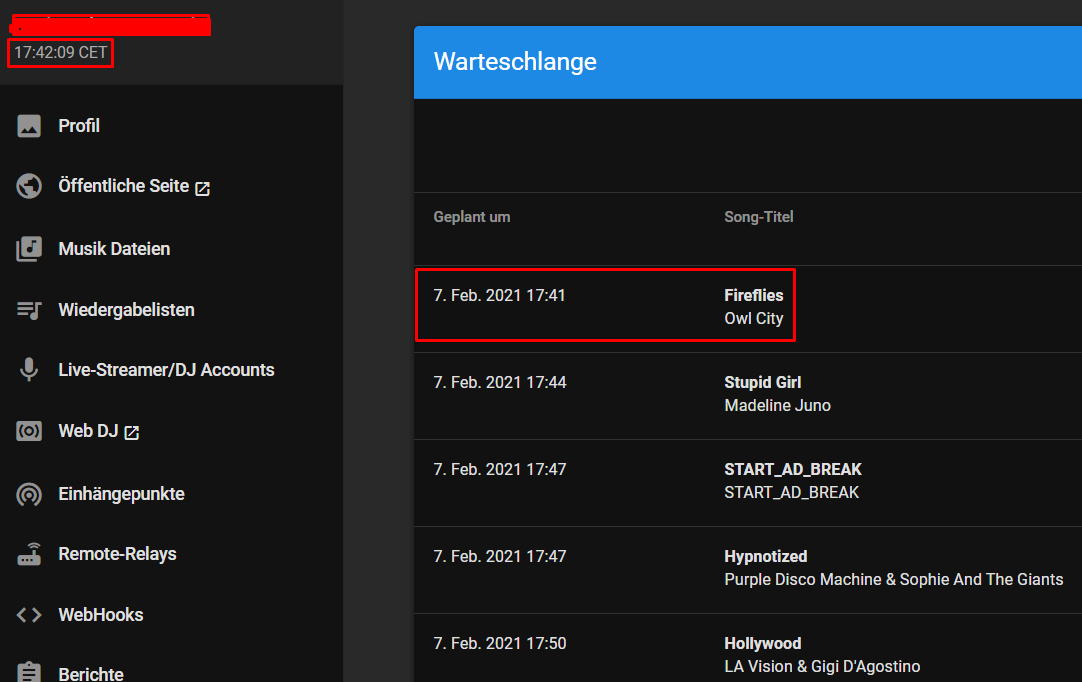Click Purple Disco Machine & Sophie And The Giants
Screen dimensions: 1082x682
894,579
